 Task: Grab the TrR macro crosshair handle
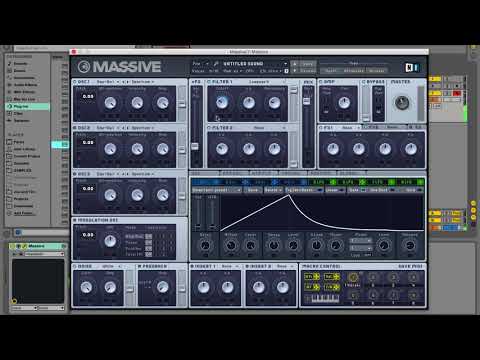point(336,287)
